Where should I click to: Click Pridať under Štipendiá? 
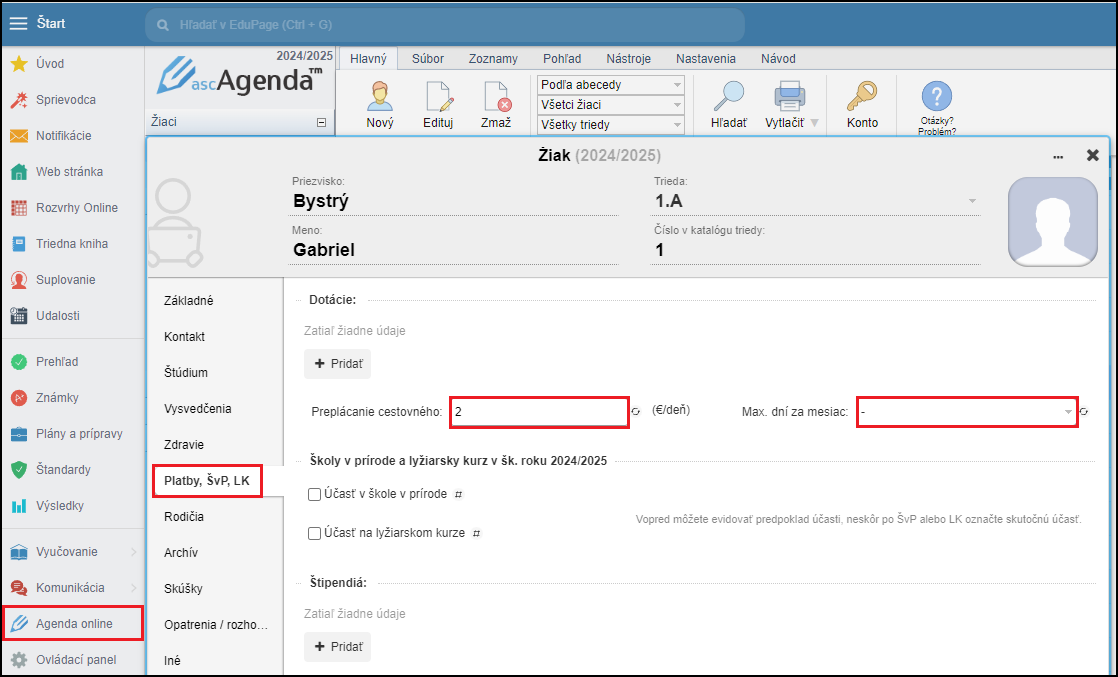point(338,647)
